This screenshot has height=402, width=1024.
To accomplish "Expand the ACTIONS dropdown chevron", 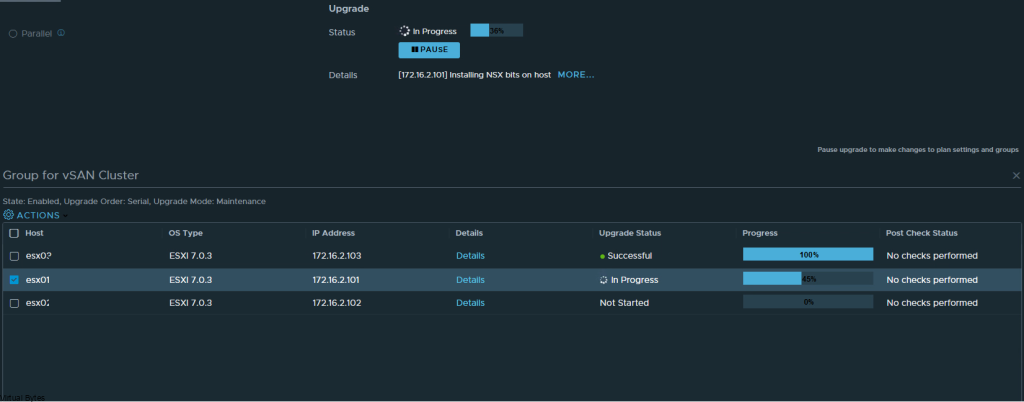I will tap(65, 216).
